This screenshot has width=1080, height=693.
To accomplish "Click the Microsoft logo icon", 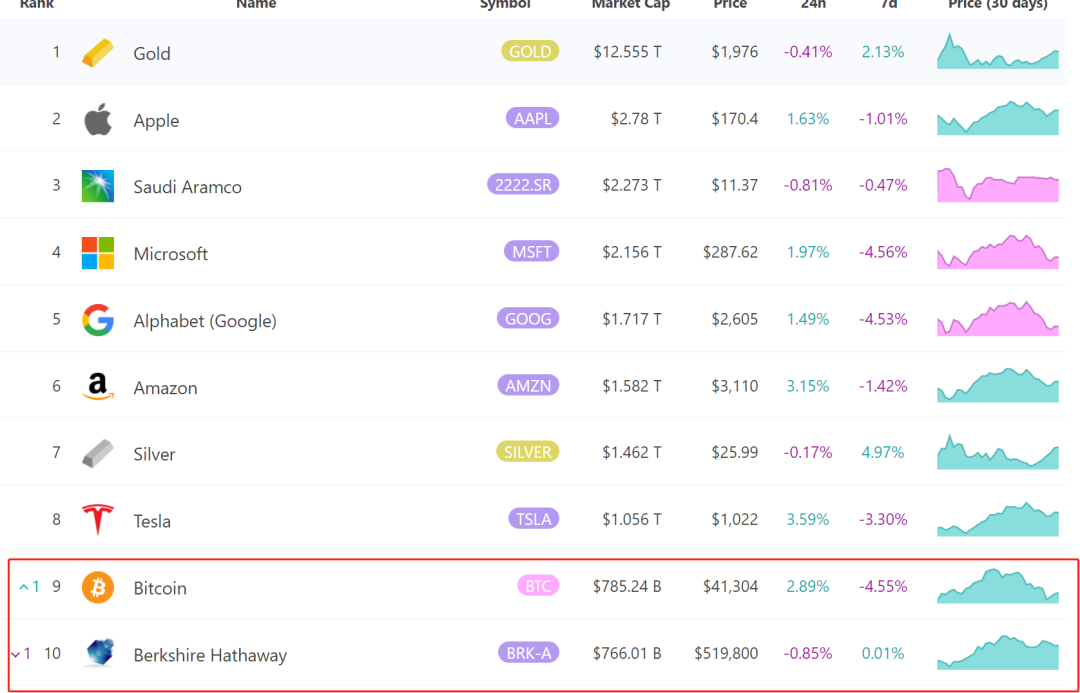I will (x=98, y=253).
